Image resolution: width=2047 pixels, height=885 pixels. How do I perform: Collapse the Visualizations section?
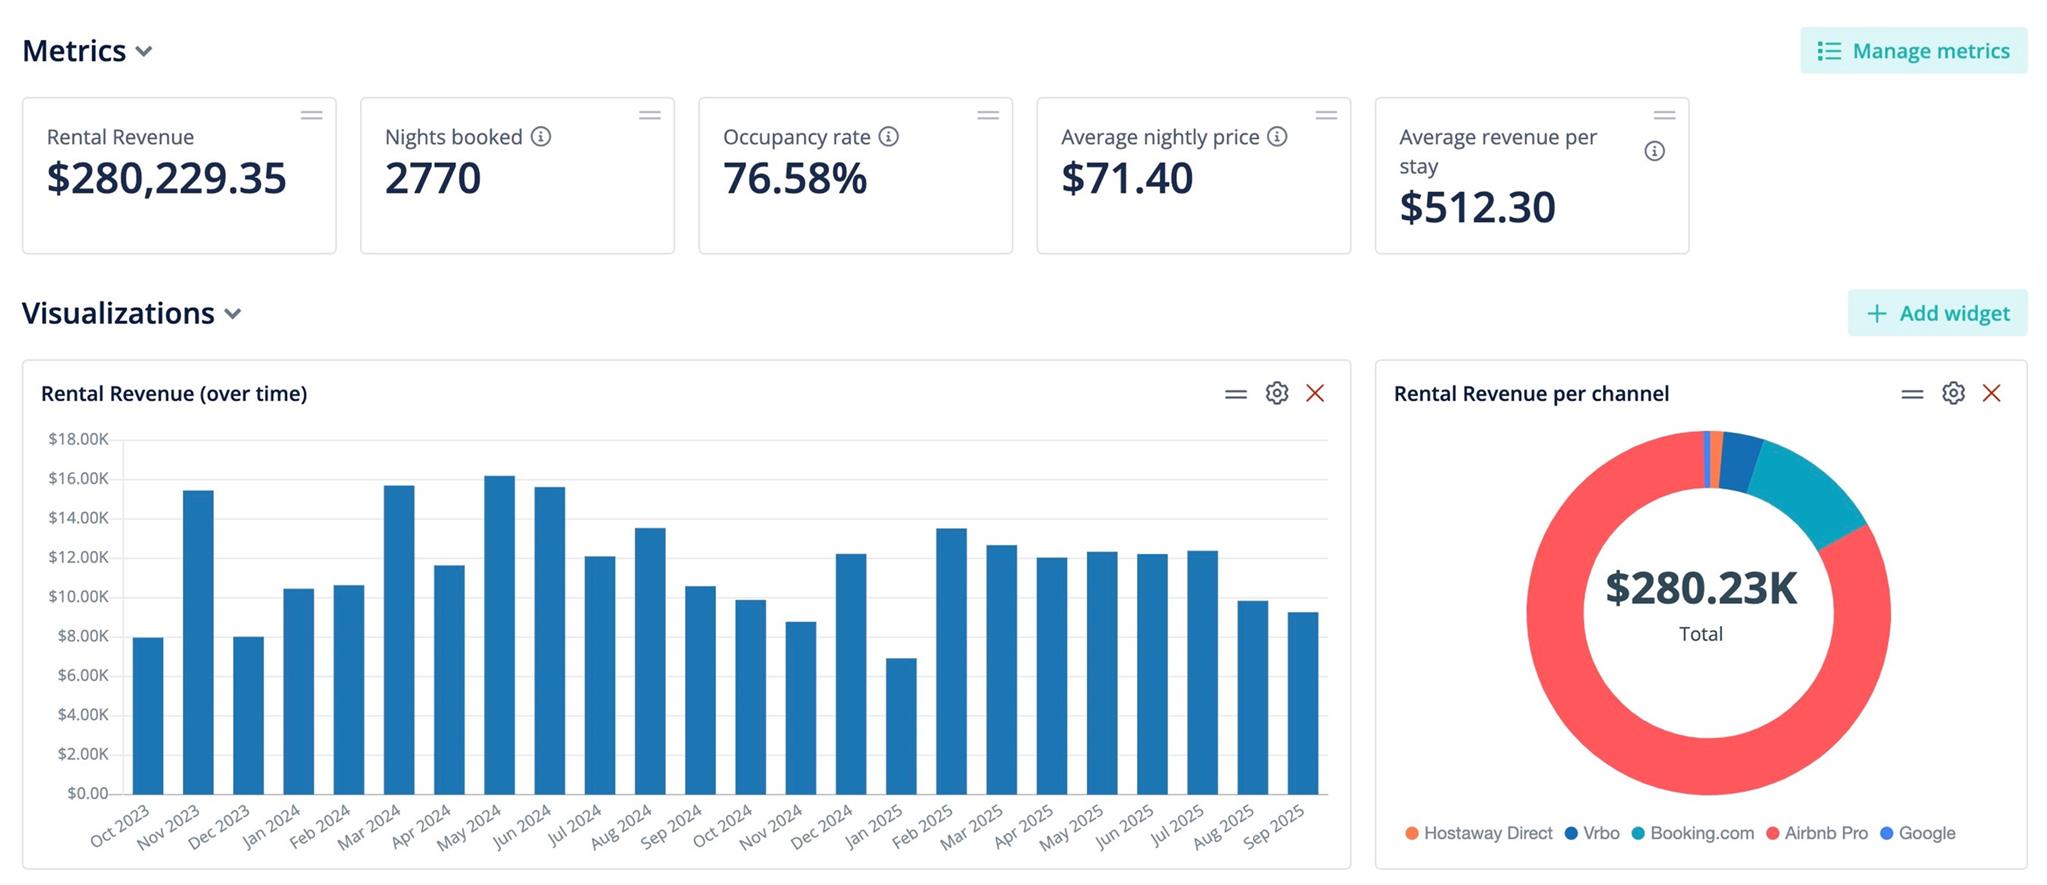click(x=233, y=314)
